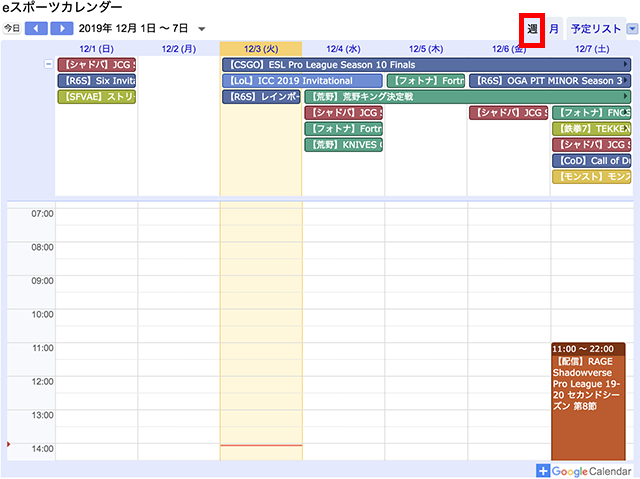Click the 今日 (today) button
Screen dimensions: 640x479
pyautogui.click(x=12, y=29)
